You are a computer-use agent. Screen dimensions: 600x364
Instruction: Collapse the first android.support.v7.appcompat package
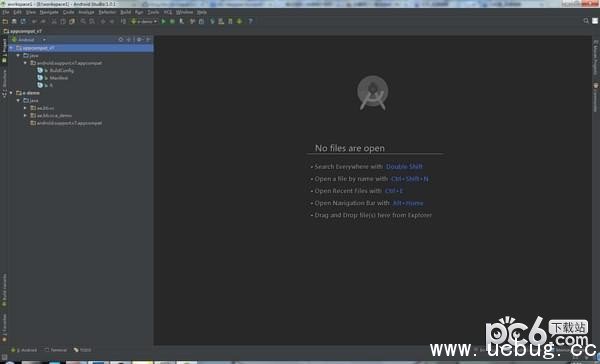point(26,63)
